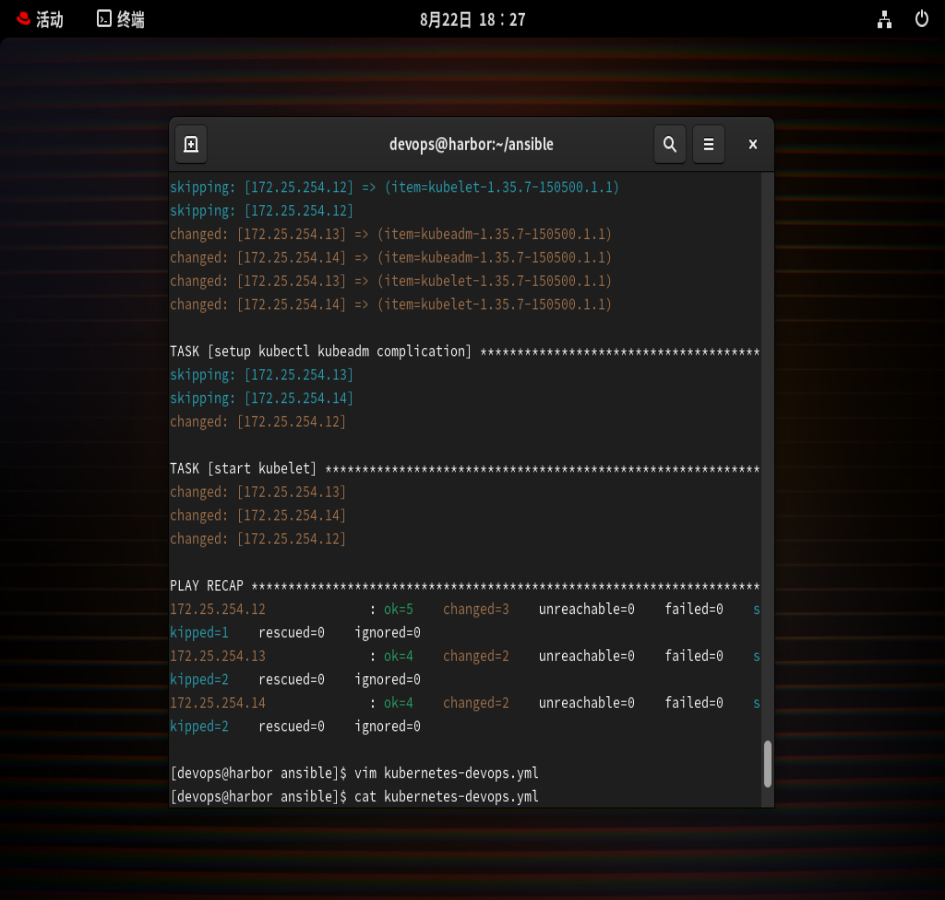This screenshot has width=945, height=900.
Task: Click the cat kubernetes-devops.yml command line
Action: click(354, 797)
